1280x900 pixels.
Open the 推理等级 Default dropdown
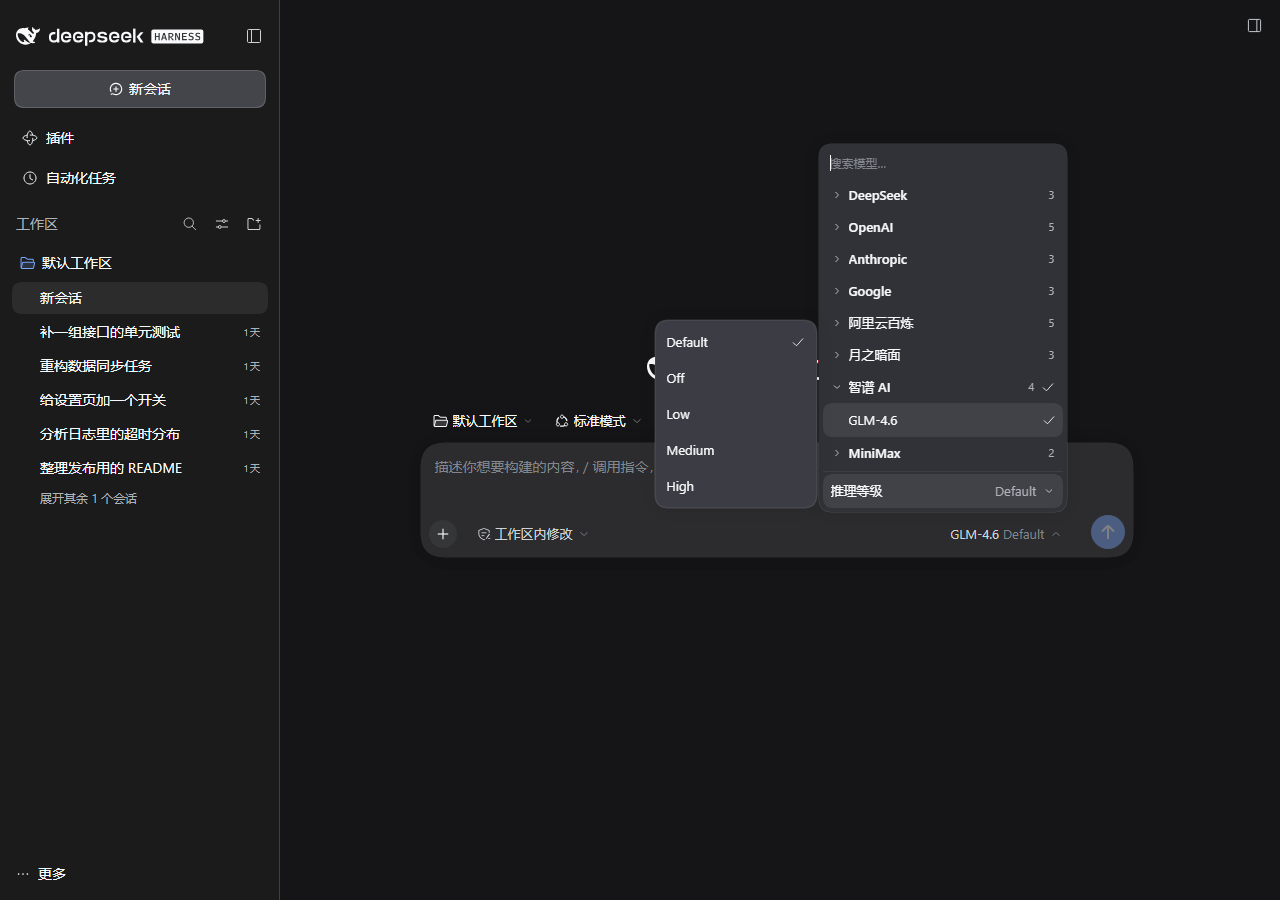[x=943, y=491]
